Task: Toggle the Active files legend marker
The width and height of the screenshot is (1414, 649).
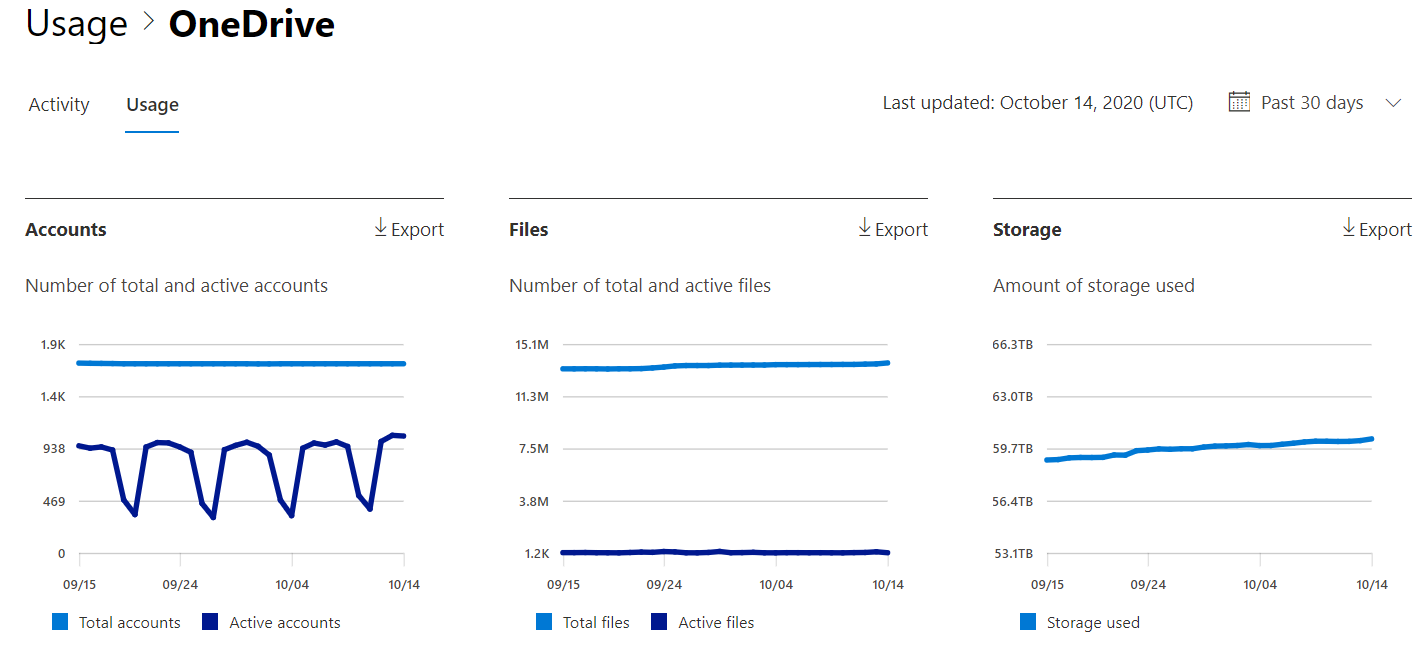Action: 660,622
